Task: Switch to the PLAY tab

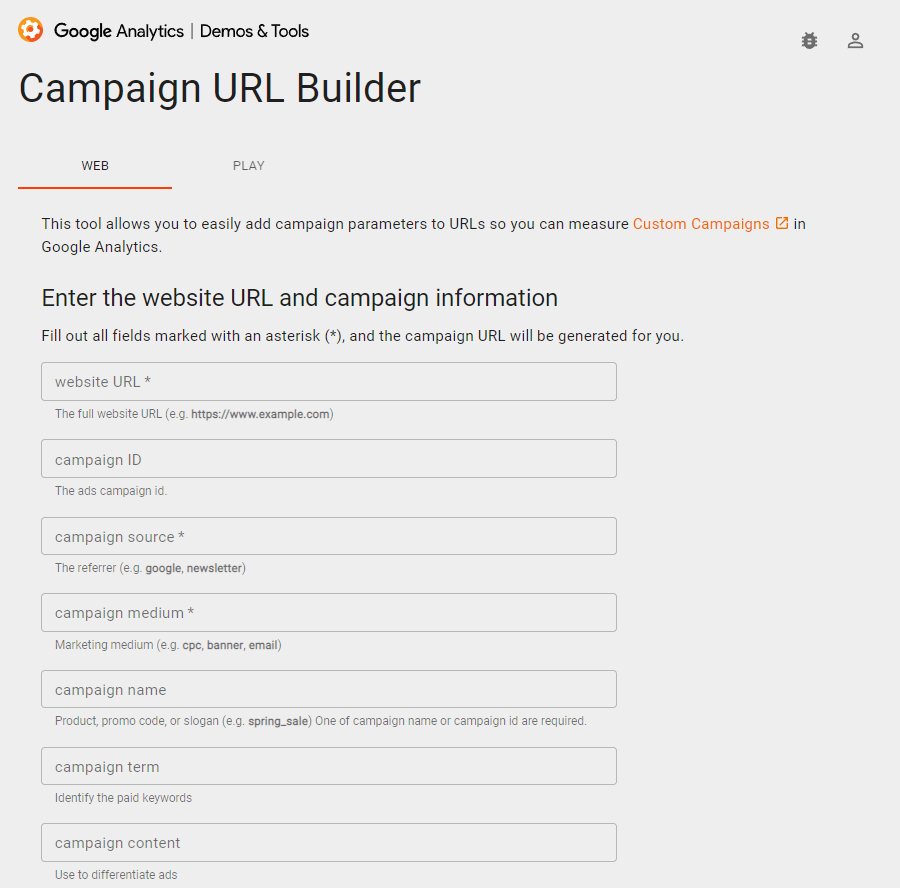Action: tap(249, 166)
